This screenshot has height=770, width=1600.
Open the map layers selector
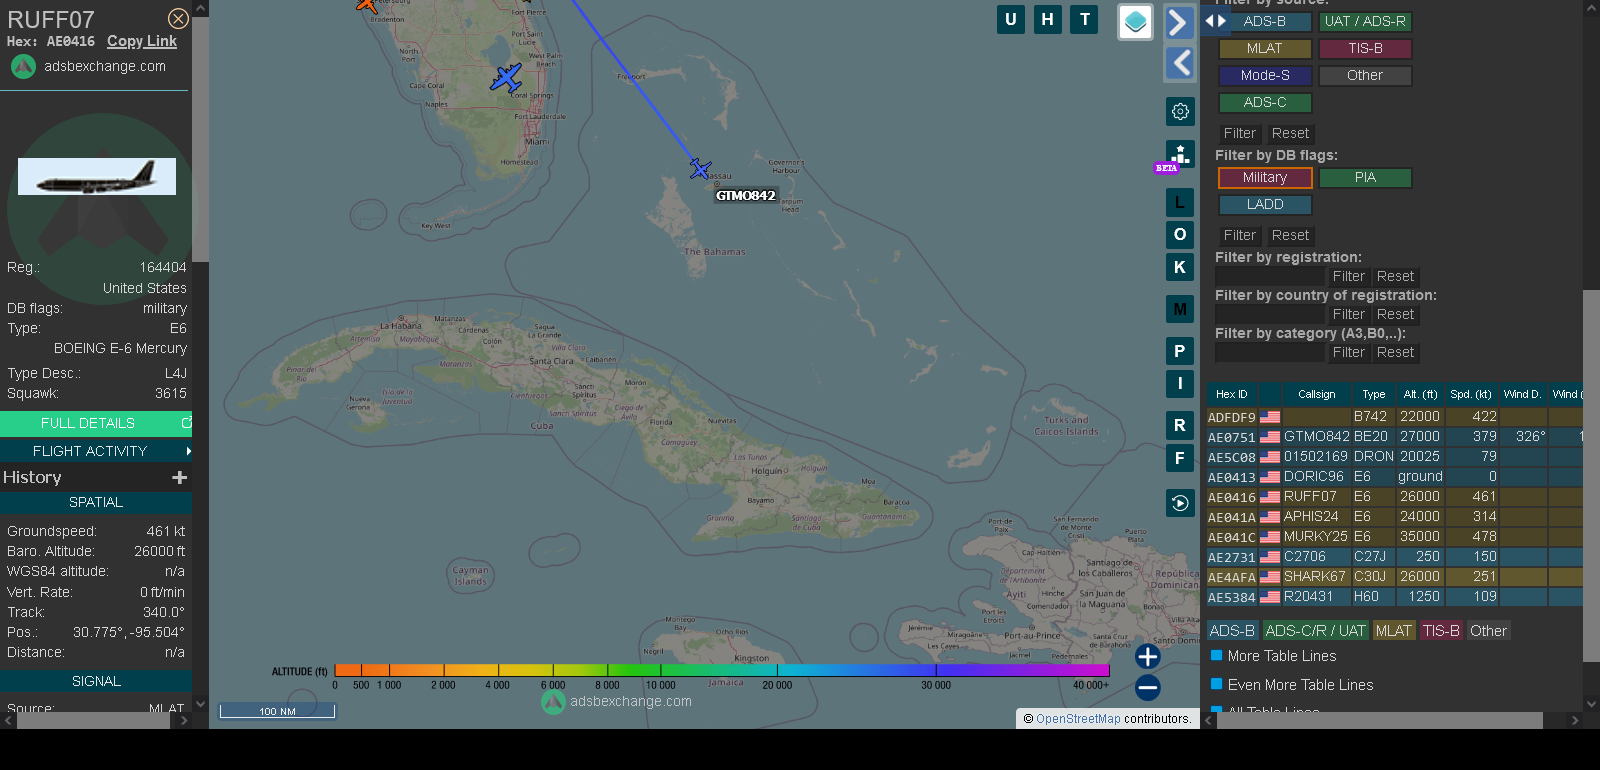(1135, 22)
